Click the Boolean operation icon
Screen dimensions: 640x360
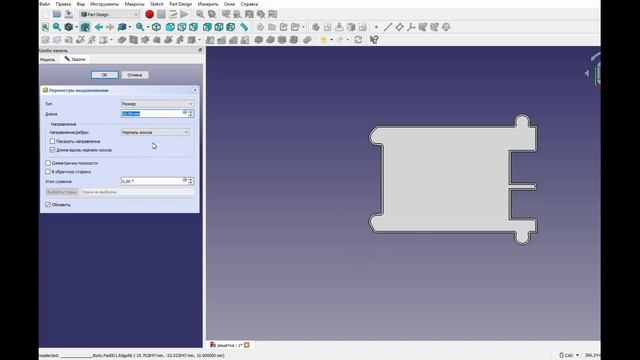coord(307,40)
